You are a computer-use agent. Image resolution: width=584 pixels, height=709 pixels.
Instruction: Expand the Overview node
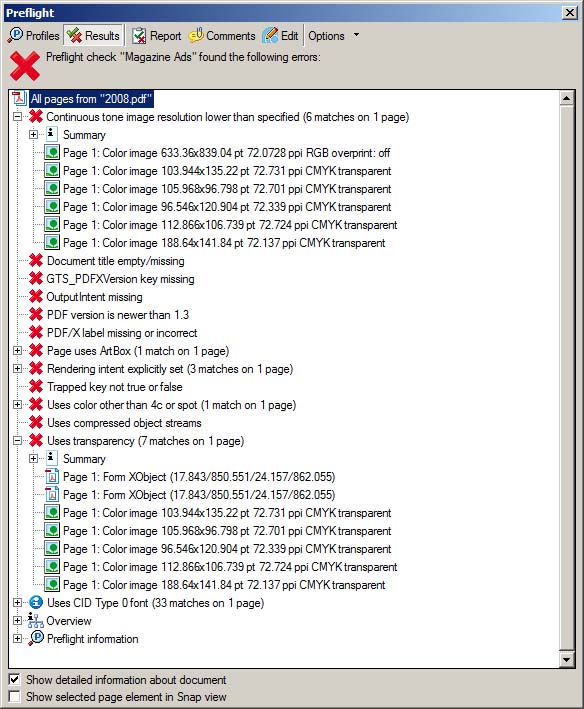point(17,621)
